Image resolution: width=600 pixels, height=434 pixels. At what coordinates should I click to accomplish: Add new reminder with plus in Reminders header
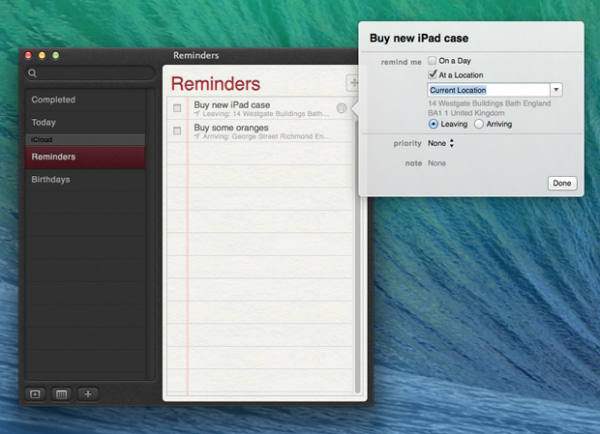tap(353, 83)
